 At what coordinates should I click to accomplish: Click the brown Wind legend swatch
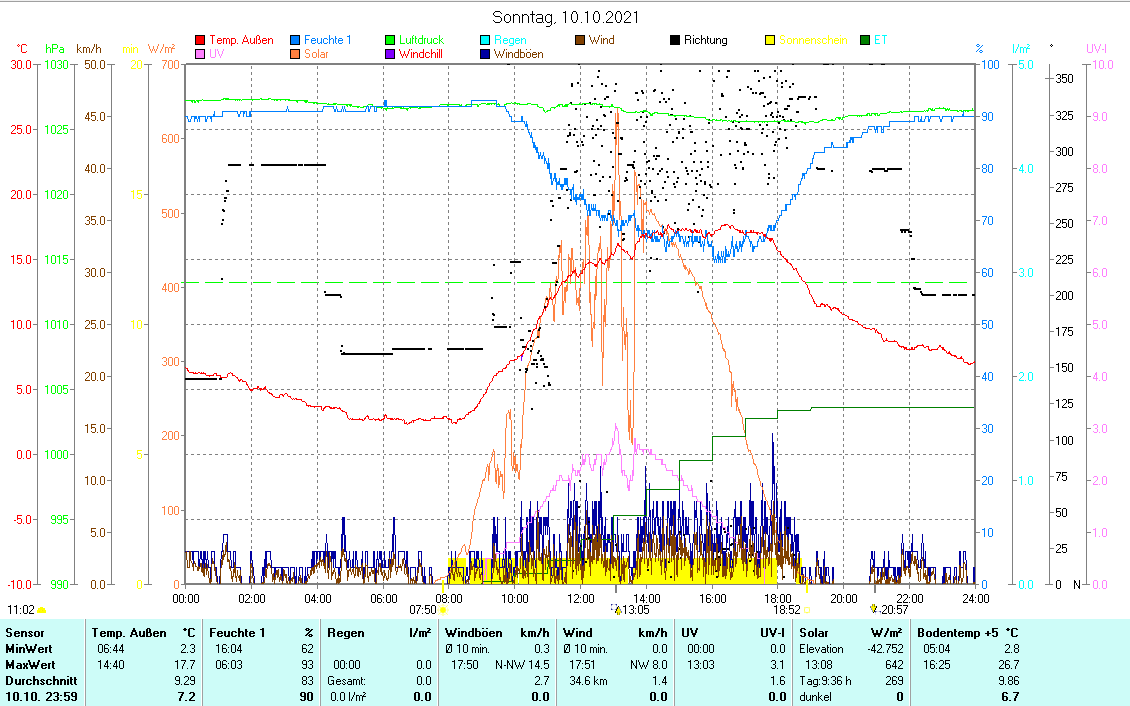(580, 40)
